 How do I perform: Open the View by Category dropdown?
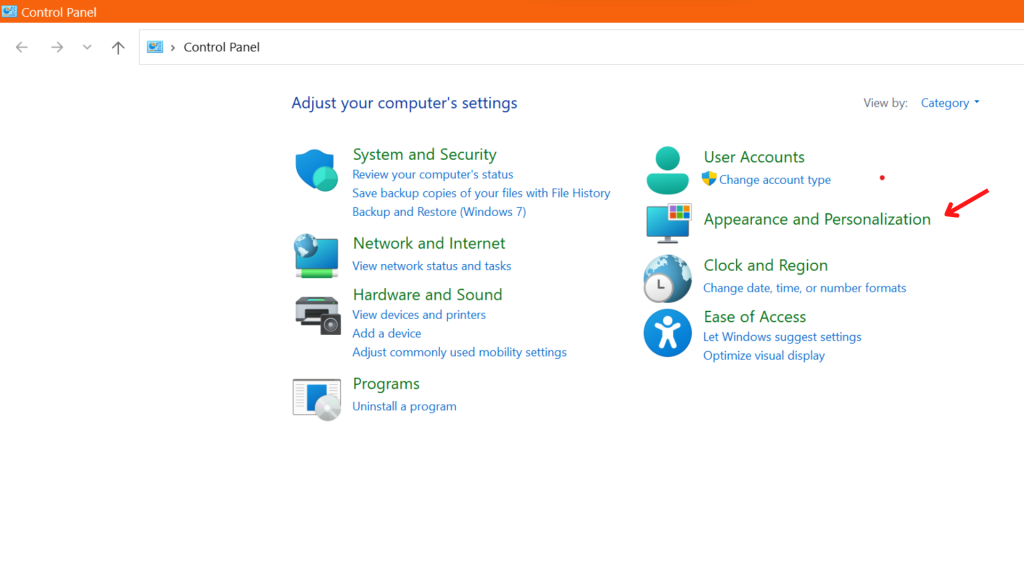(950, 103)
